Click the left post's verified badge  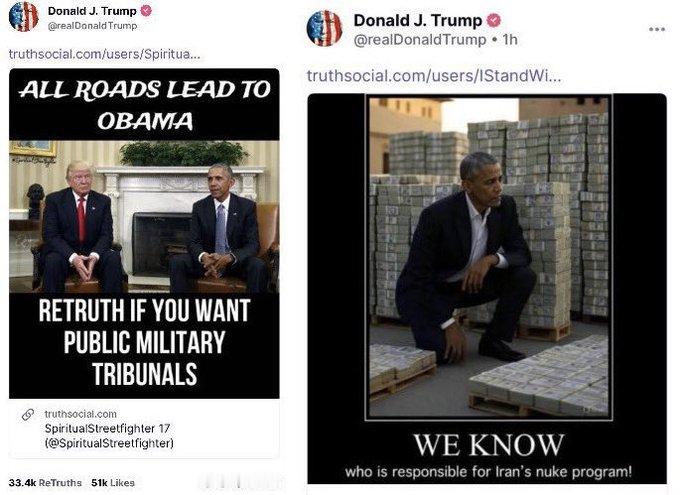tap(147, 11)
